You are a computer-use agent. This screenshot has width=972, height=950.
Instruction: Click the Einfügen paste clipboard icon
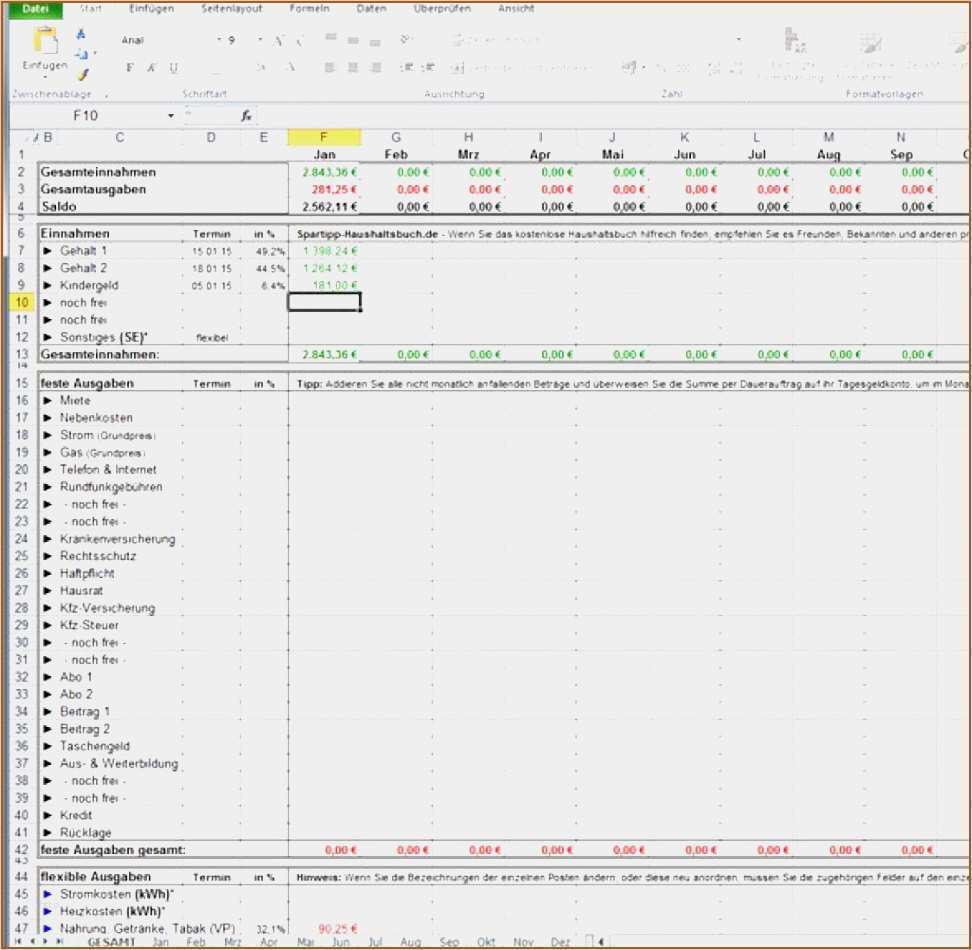pos(45,42)
